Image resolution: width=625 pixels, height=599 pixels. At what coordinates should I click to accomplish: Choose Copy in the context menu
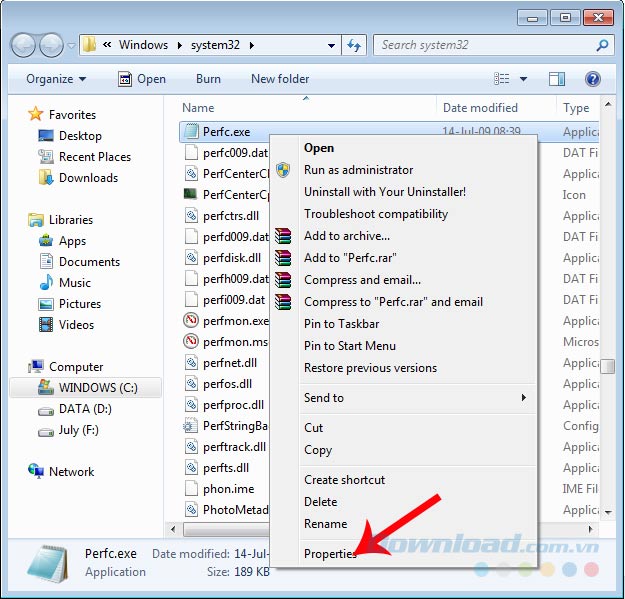(318, 450)
